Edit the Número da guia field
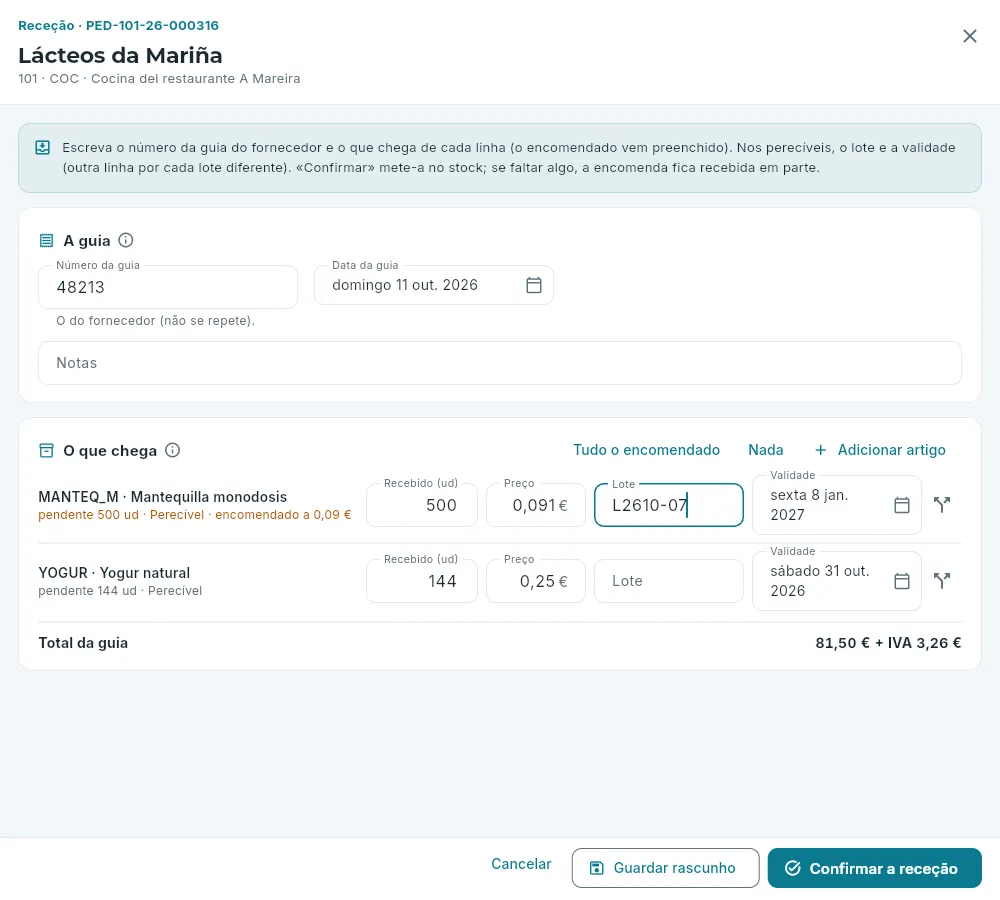This screenshot has width=1000, height=900. pos(168,287)
